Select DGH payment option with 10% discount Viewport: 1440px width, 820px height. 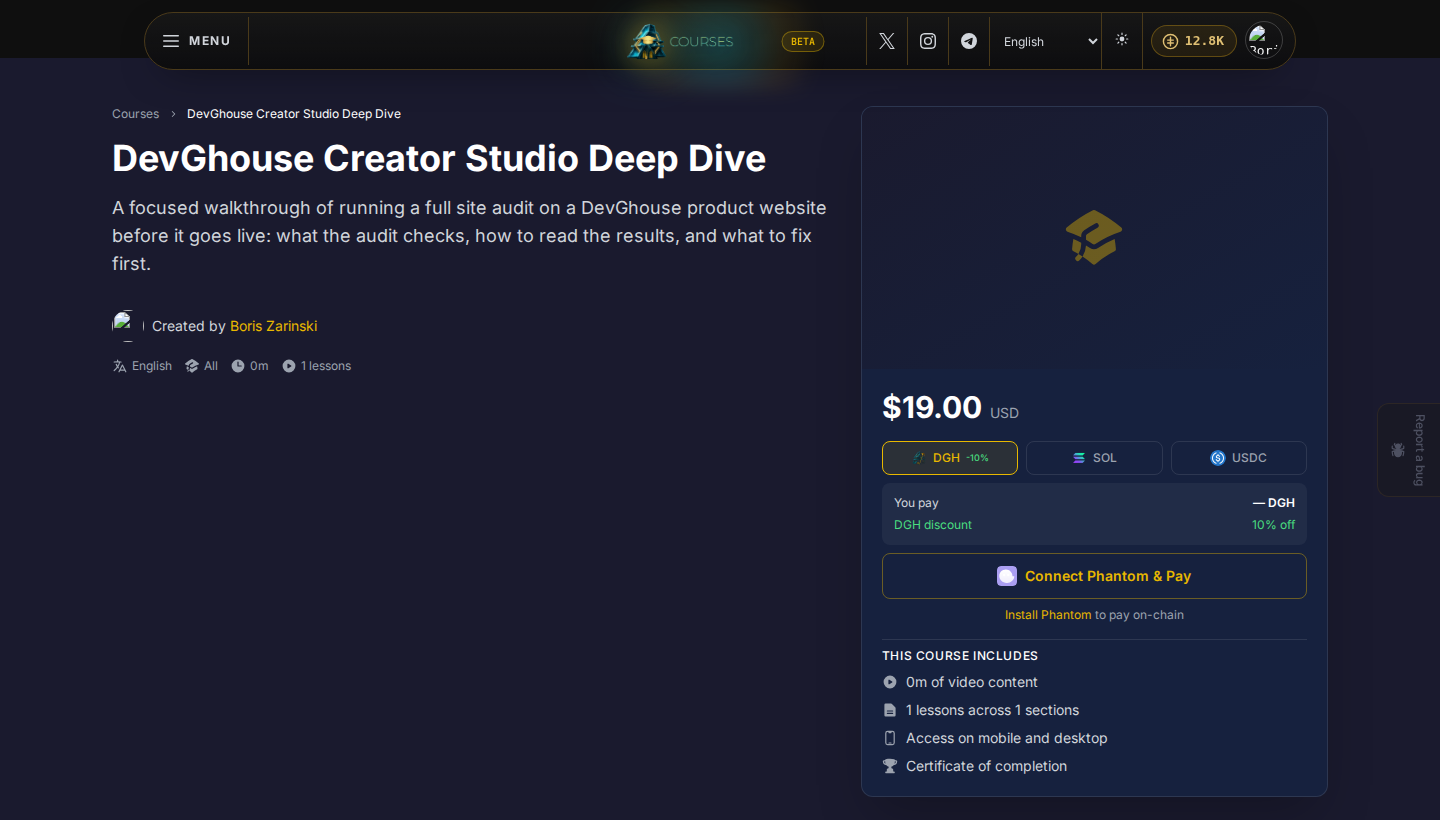(x=950, y=458)
